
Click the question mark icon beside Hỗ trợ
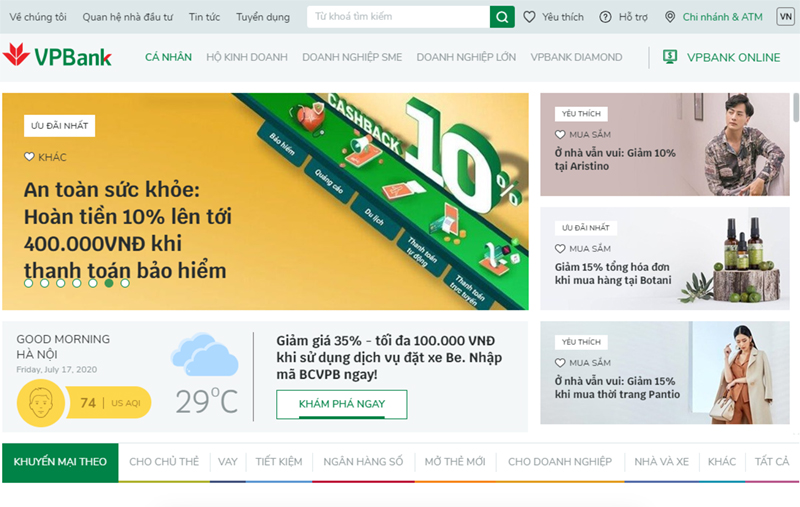605,17
